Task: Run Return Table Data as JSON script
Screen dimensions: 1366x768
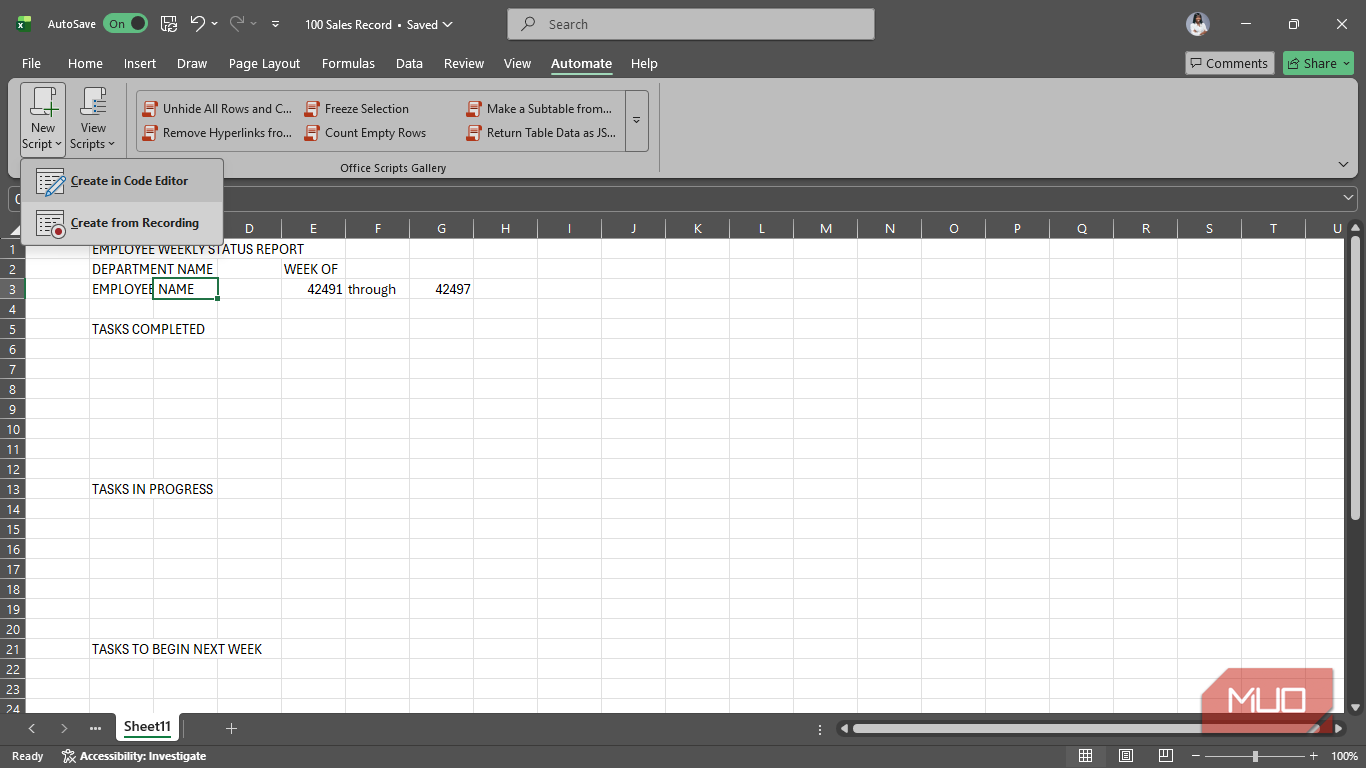Action: (542, 133)
